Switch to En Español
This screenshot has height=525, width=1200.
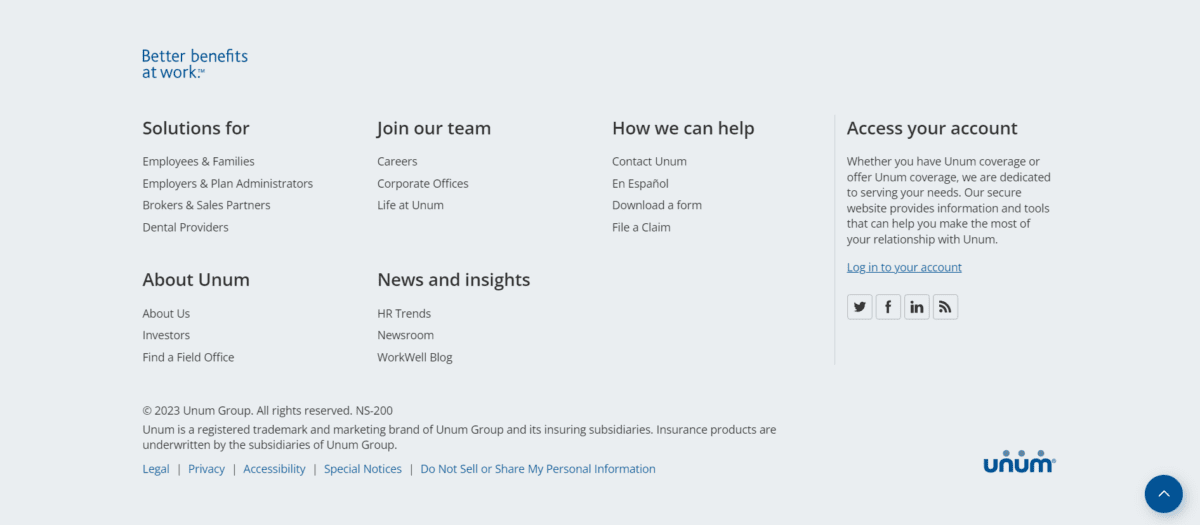coord(640,183)
